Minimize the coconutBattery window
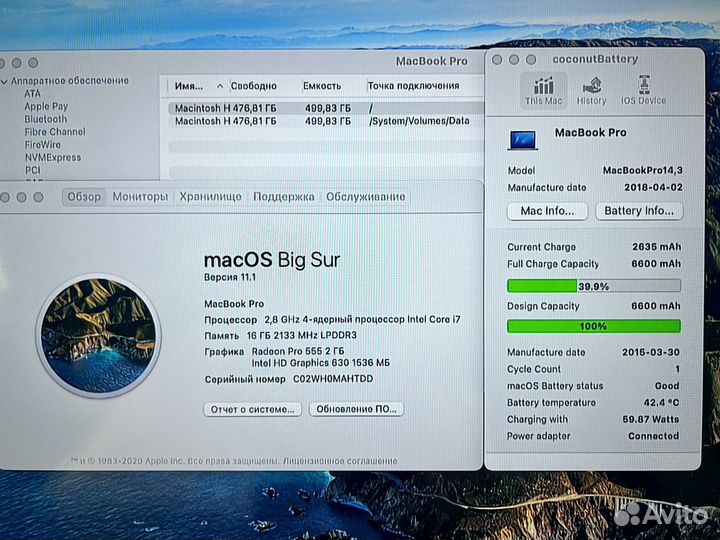Viewport: 720px width, 540px height. (514, 60)
